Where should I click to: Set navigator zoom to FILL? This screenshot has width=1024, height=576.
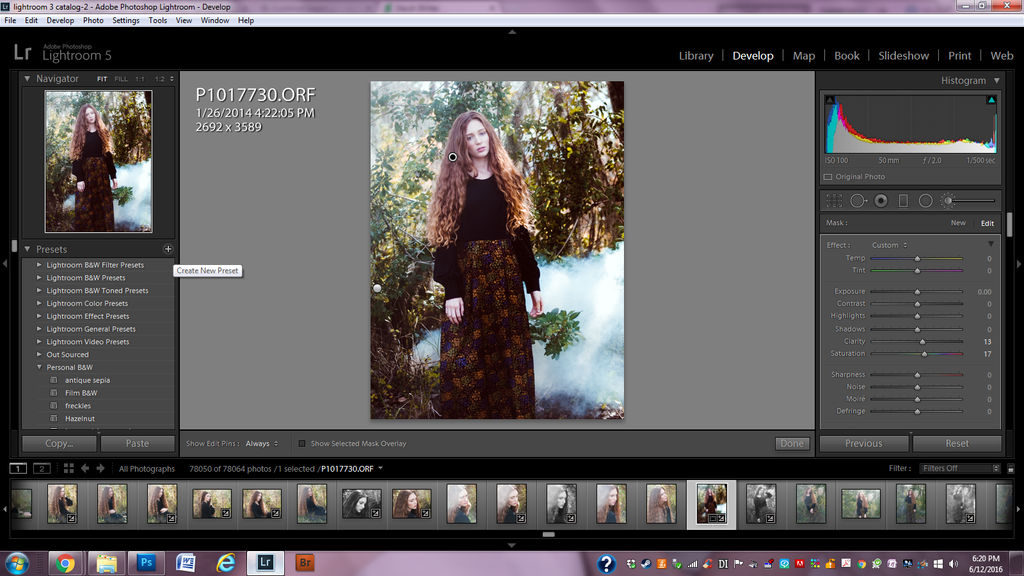[121, 79]
